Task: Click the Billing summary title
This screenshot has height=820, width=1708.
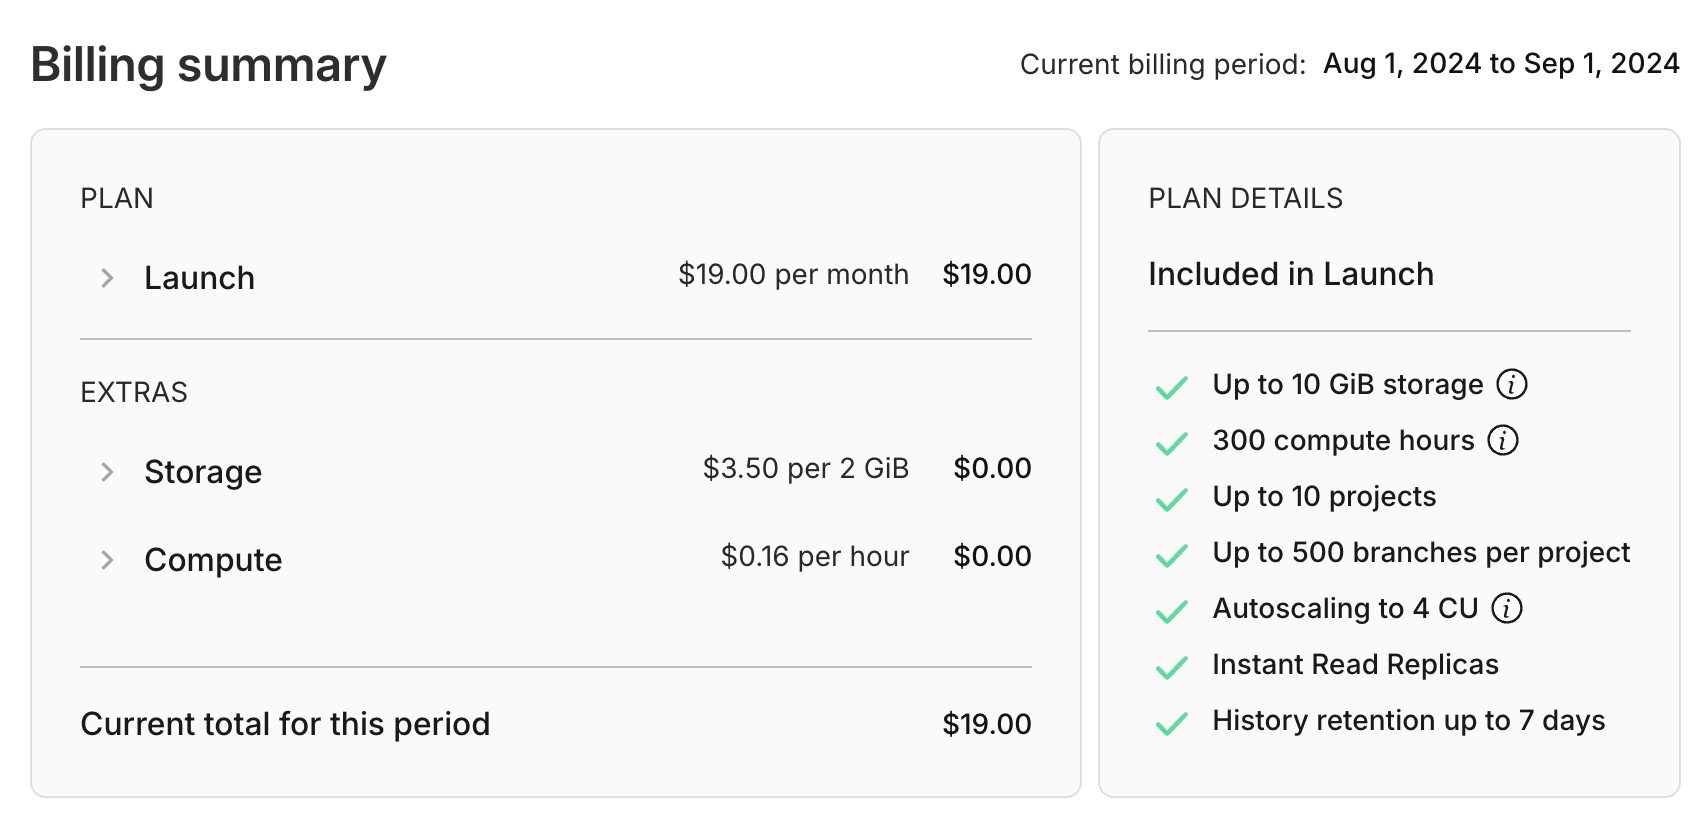Action: tap(208, 66)
